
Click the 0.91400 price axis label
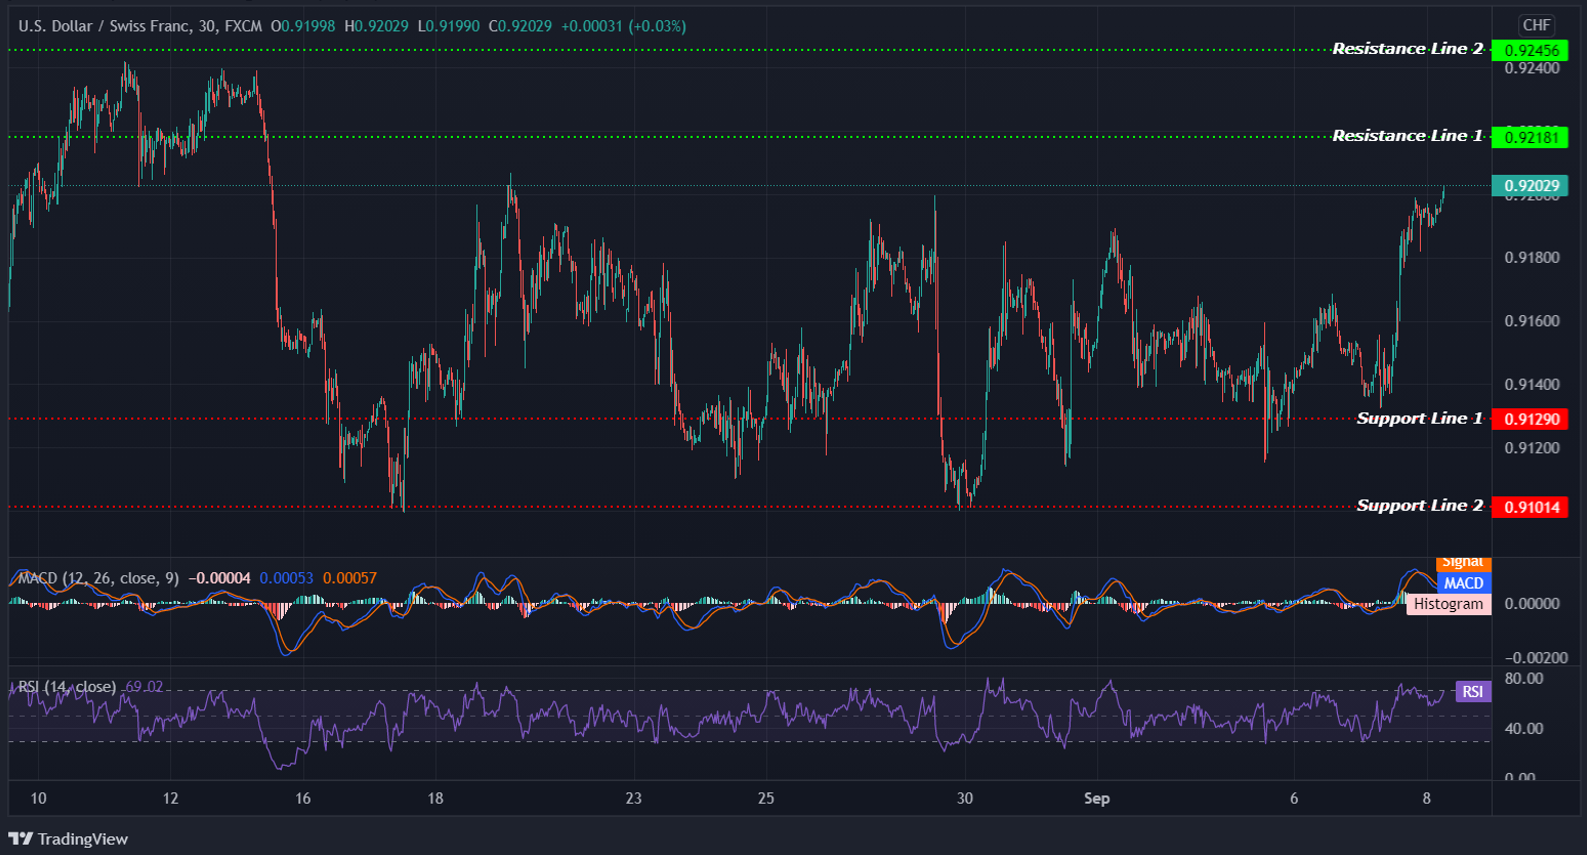click(x=1532, y=385)
